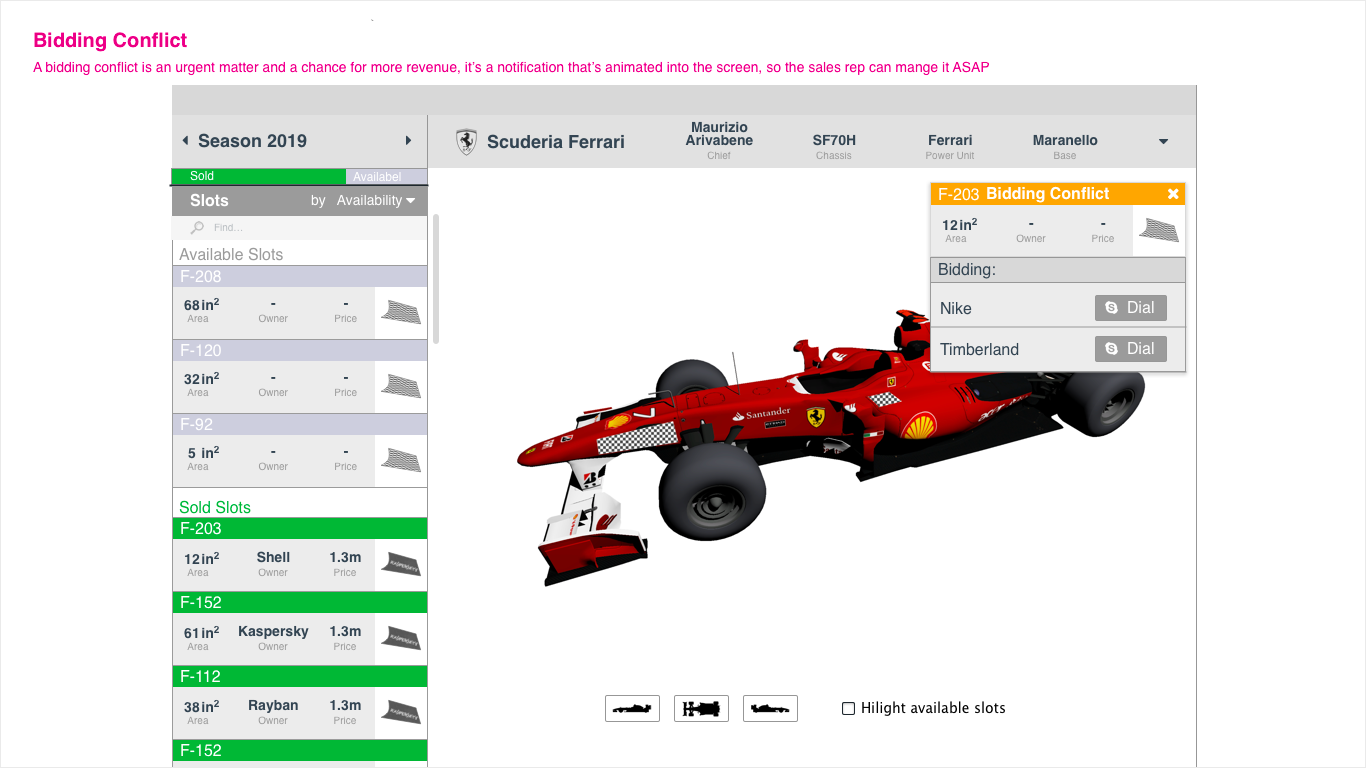
Task: Click the Kaspersky slot thumbnail
Action: (x=401, y=639)
